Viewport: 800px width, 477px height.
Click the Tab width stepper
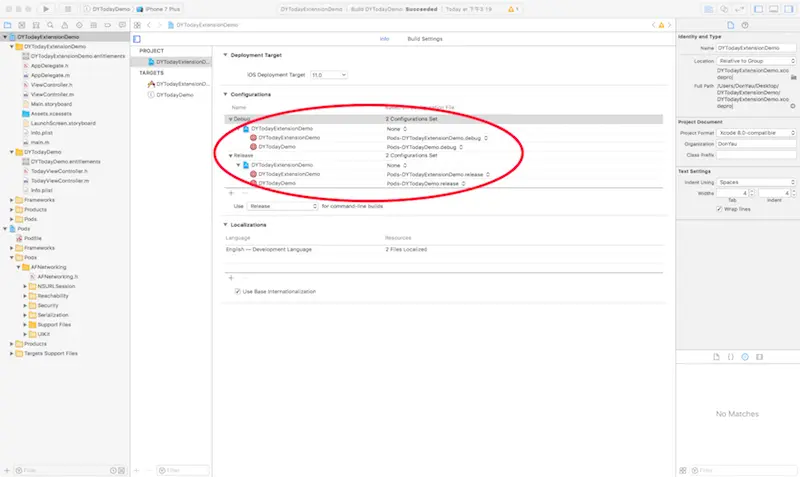[751, 193]
